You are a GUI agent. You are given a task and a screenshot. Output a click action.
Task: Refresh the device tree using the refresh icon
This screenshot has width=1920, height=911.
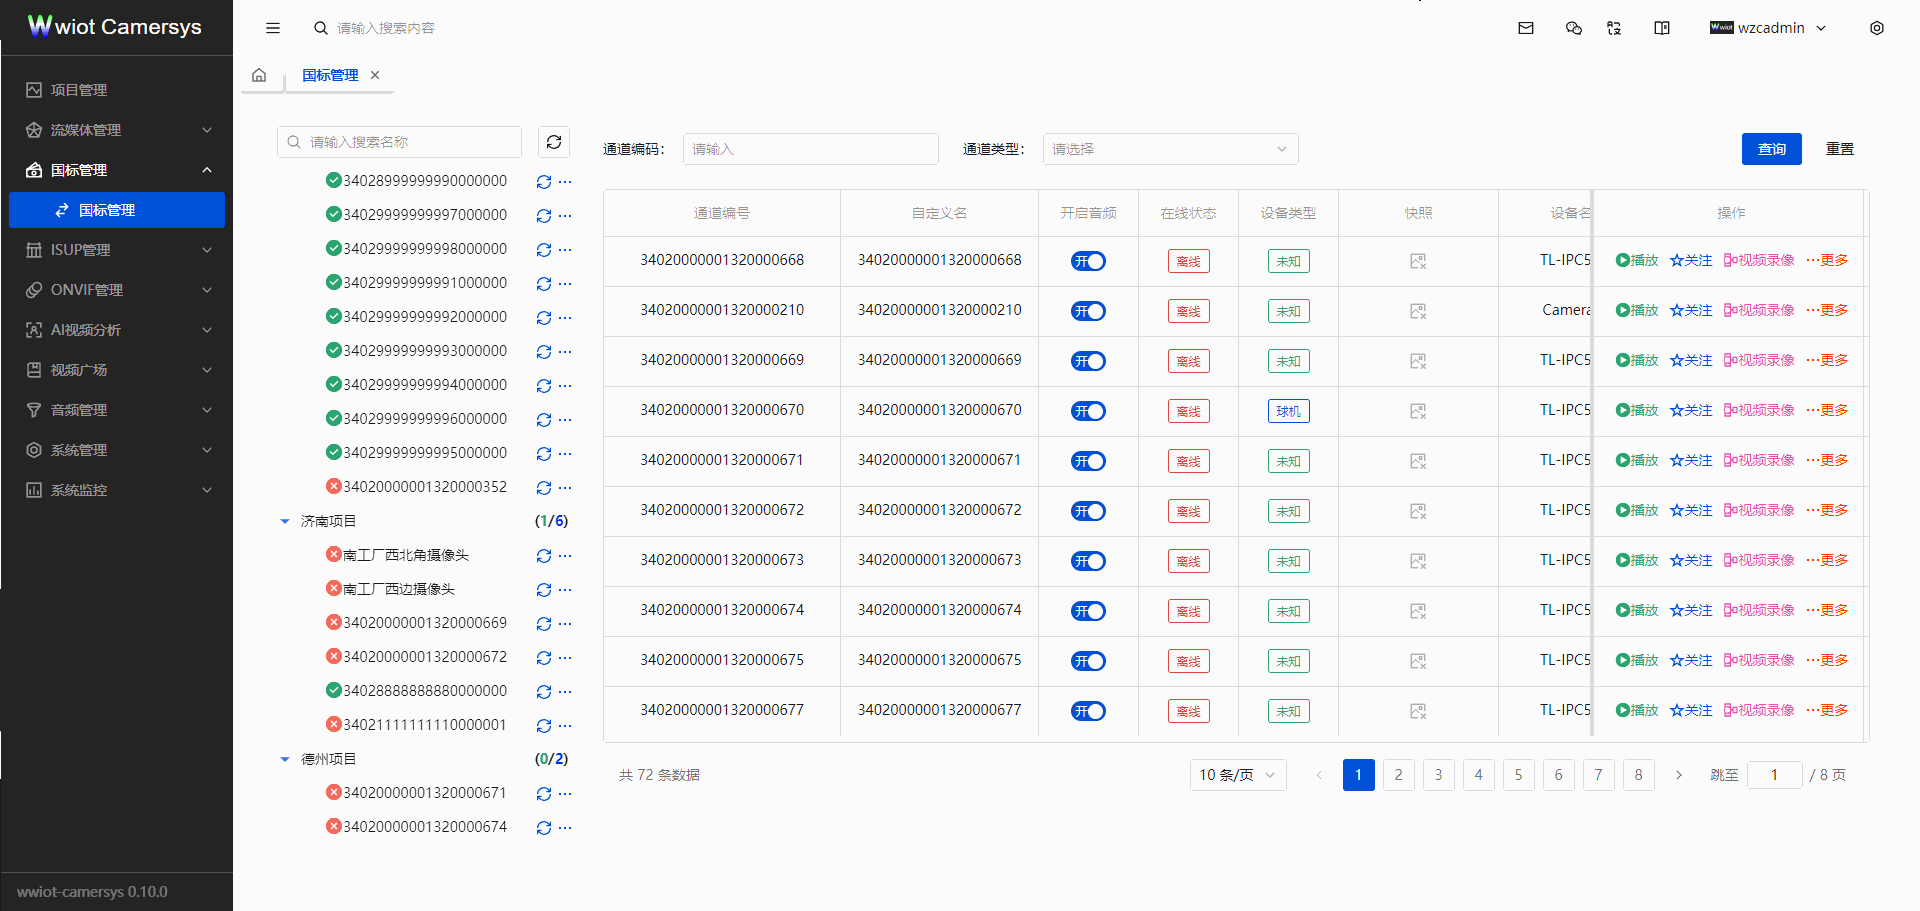(553, 141)
